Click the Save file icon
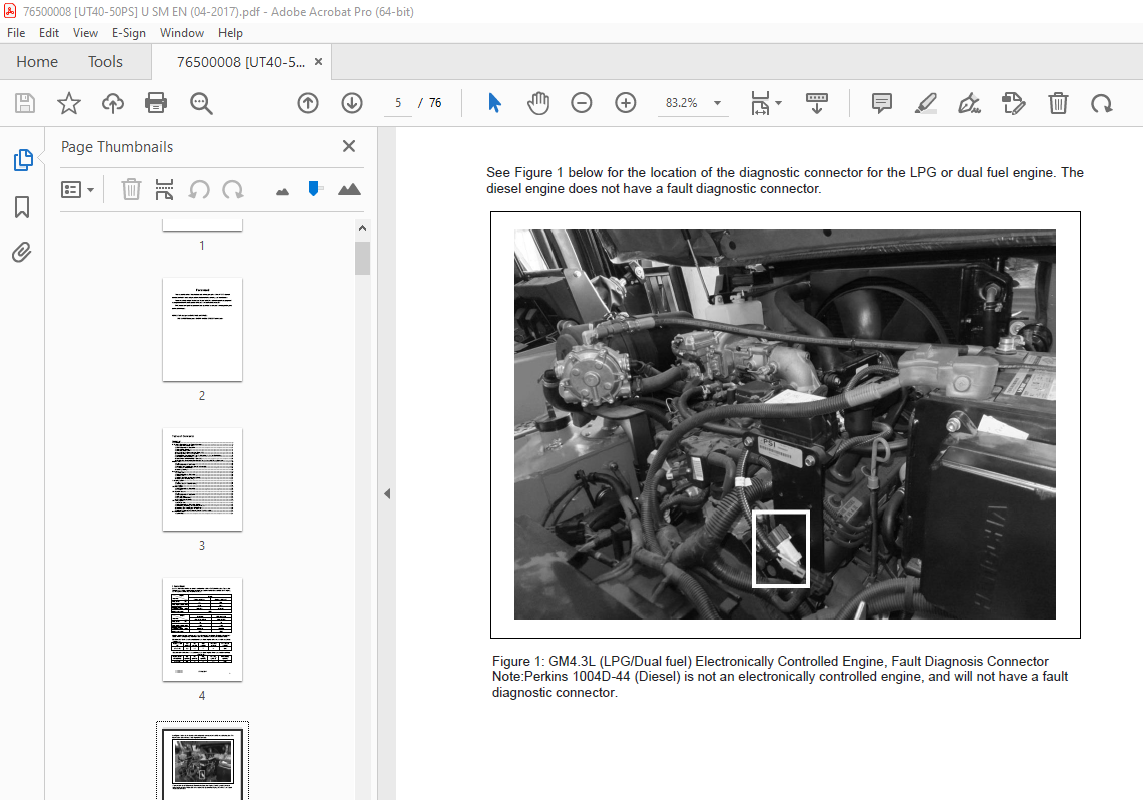 pos(25,103)
